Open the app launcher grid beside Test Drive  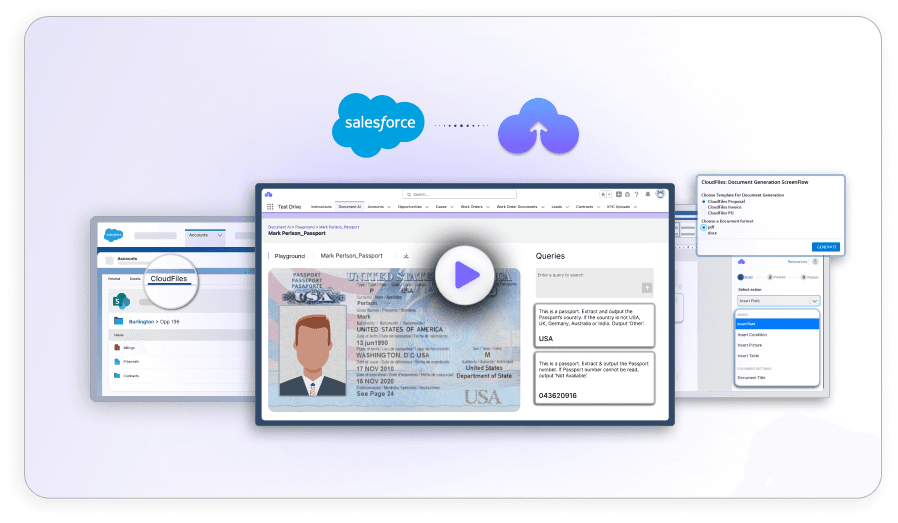[270, 207]
